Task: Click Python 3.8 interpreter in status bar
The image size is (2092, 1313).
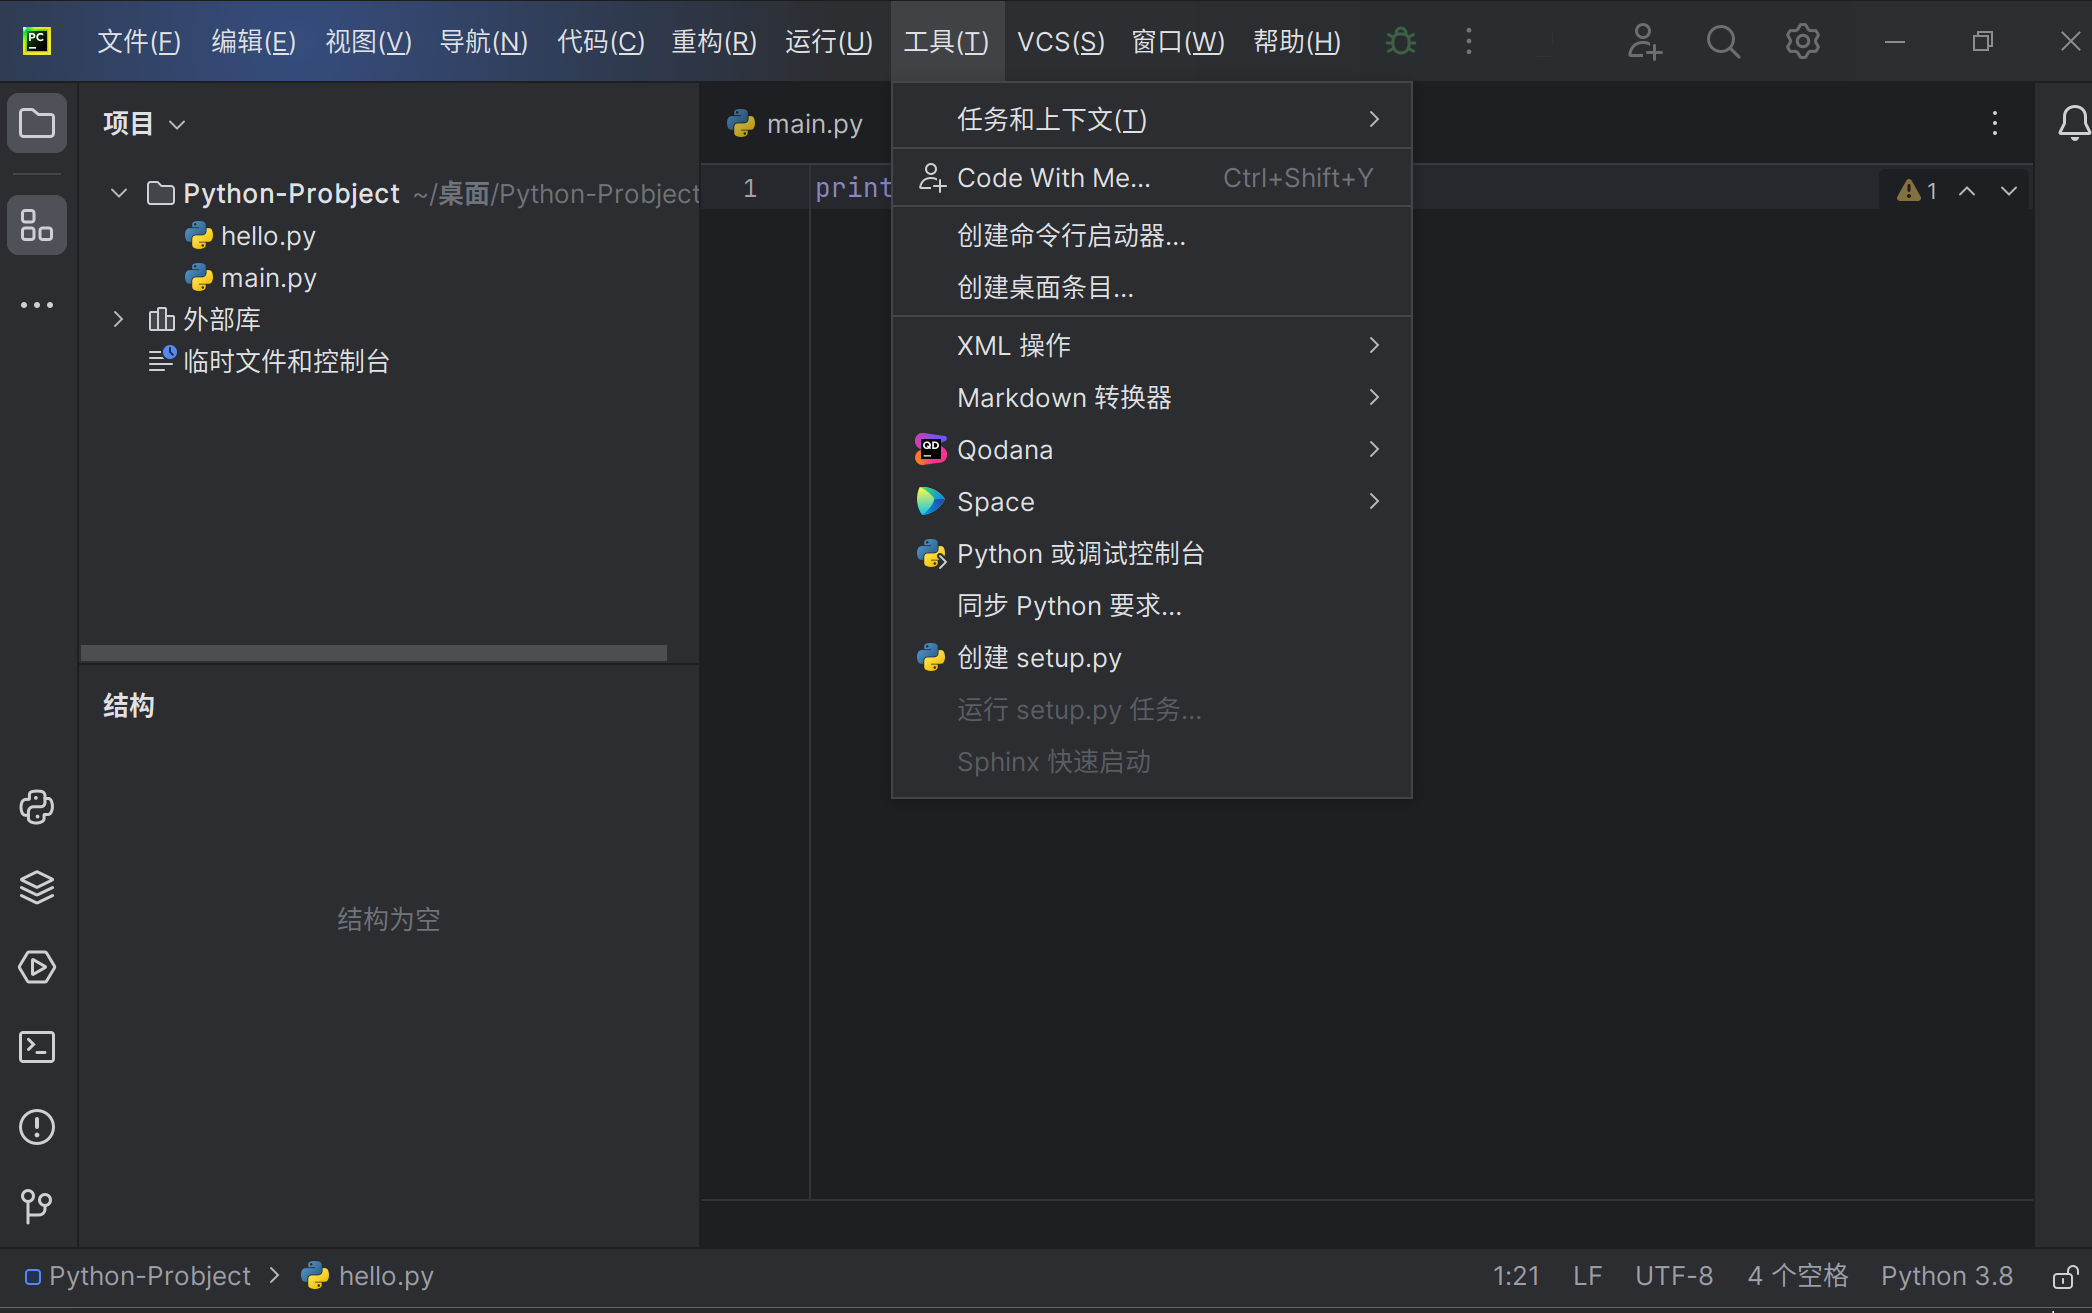Action: pyautogui.click(x=1946, y=1276)
